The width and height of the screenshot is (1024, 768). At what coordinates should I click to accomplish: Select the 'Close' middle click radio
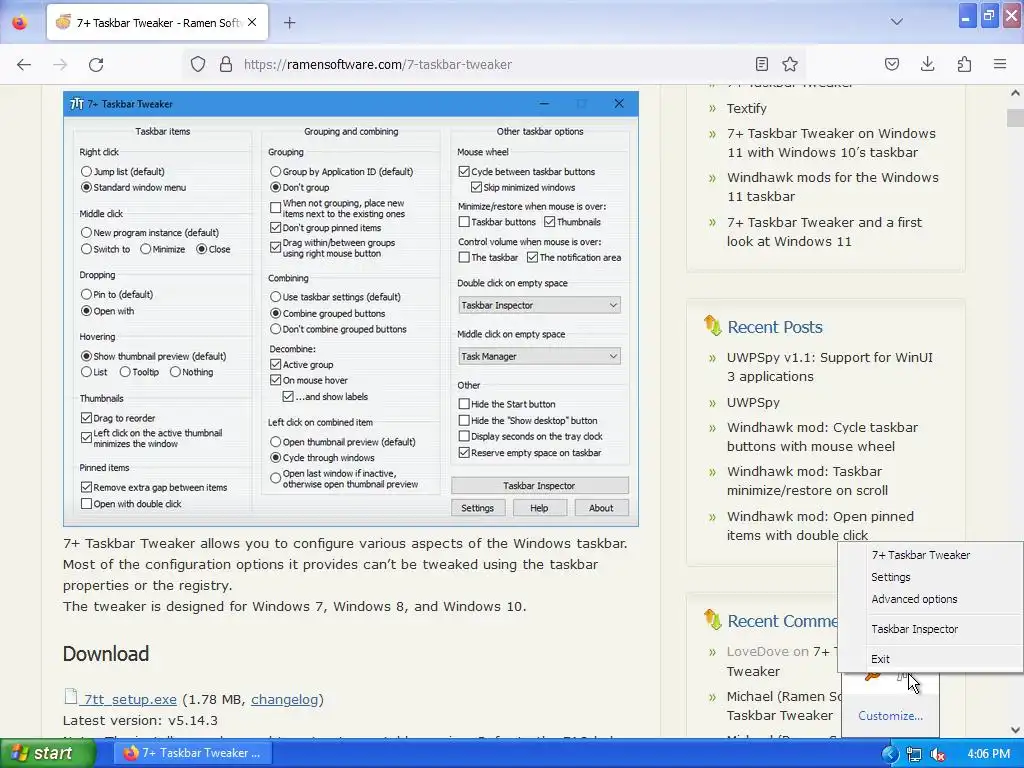[x=201, y=249]
